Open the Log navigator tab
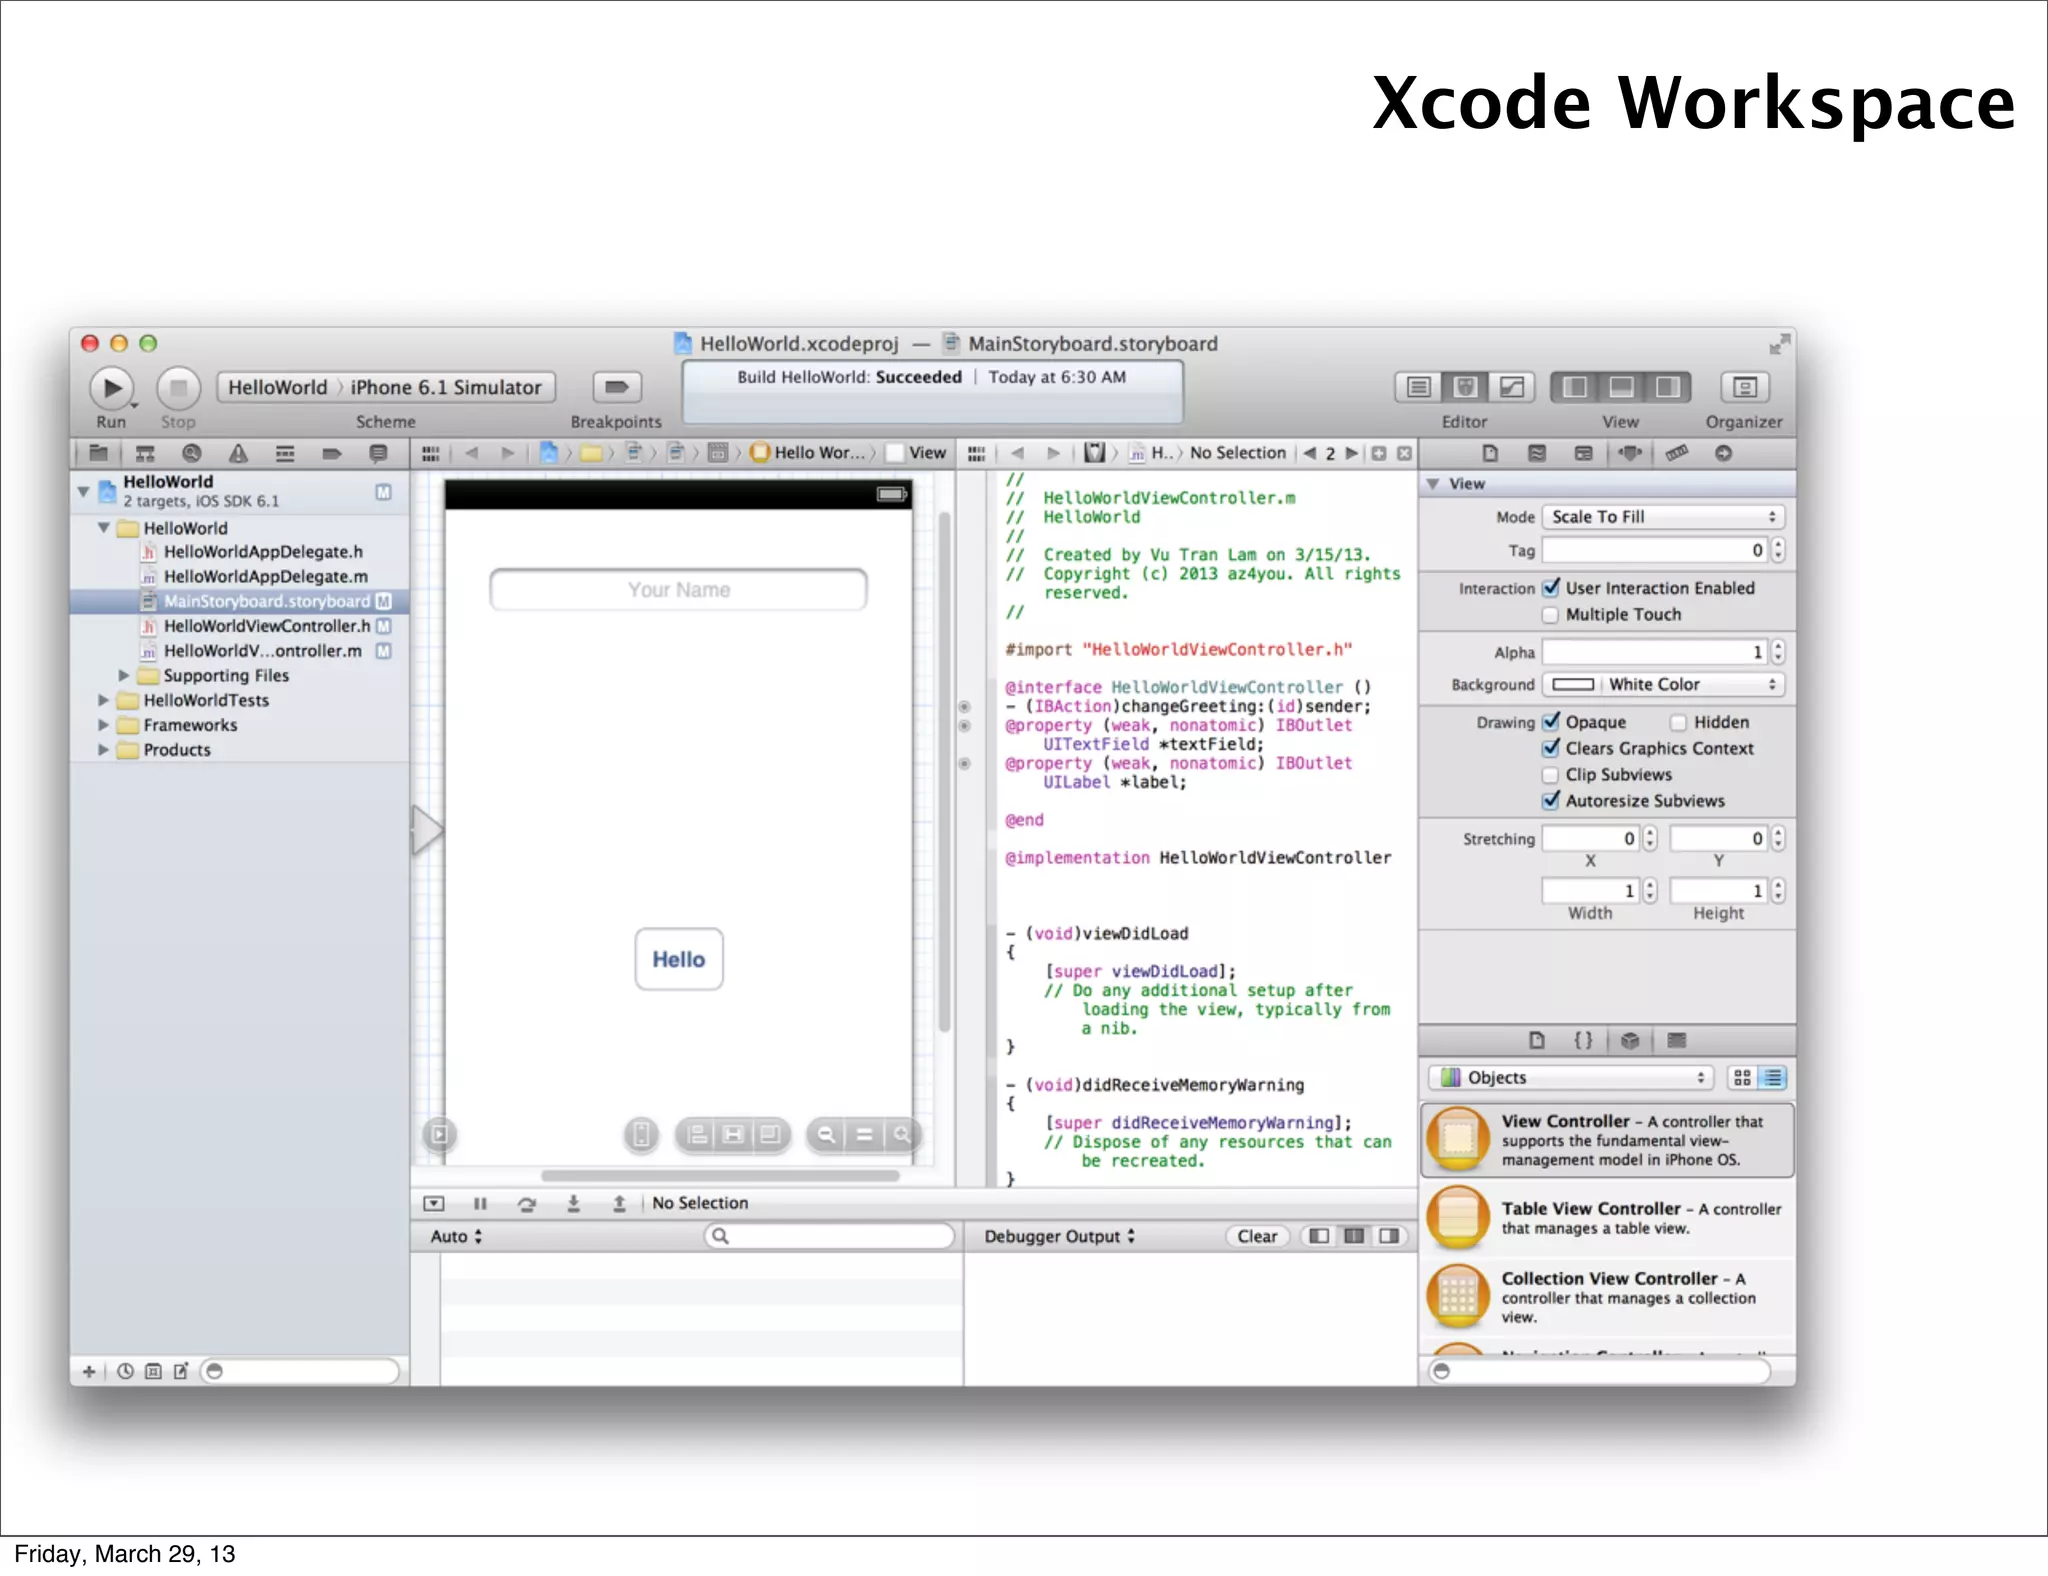2048x1576 pixels. point(378,453)
